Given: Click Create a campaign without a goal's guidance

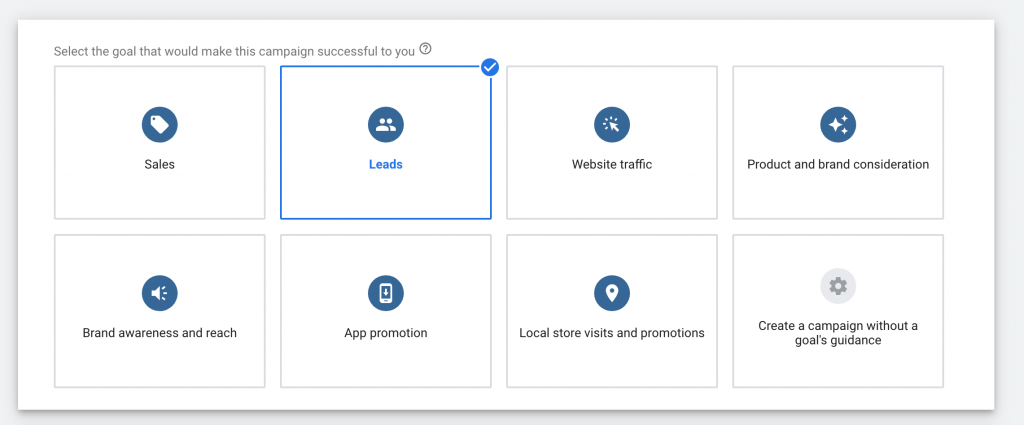Looking at the screenshot, I should (x=838, y=333).
